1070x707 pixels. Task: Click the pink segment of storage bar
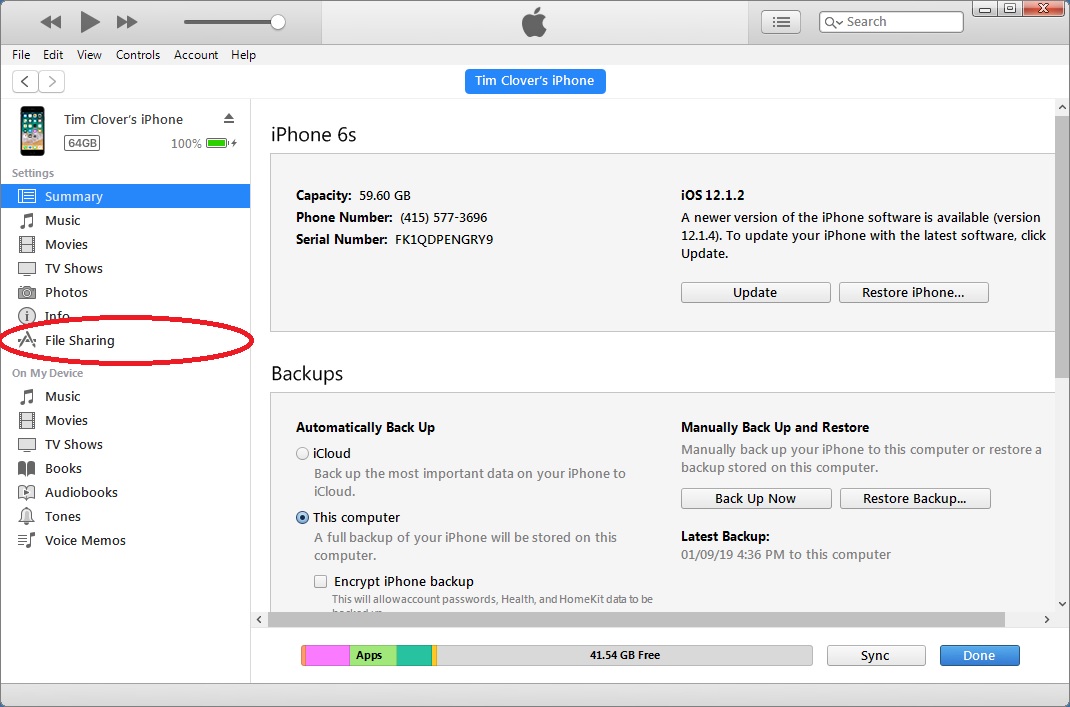[327, 655]
